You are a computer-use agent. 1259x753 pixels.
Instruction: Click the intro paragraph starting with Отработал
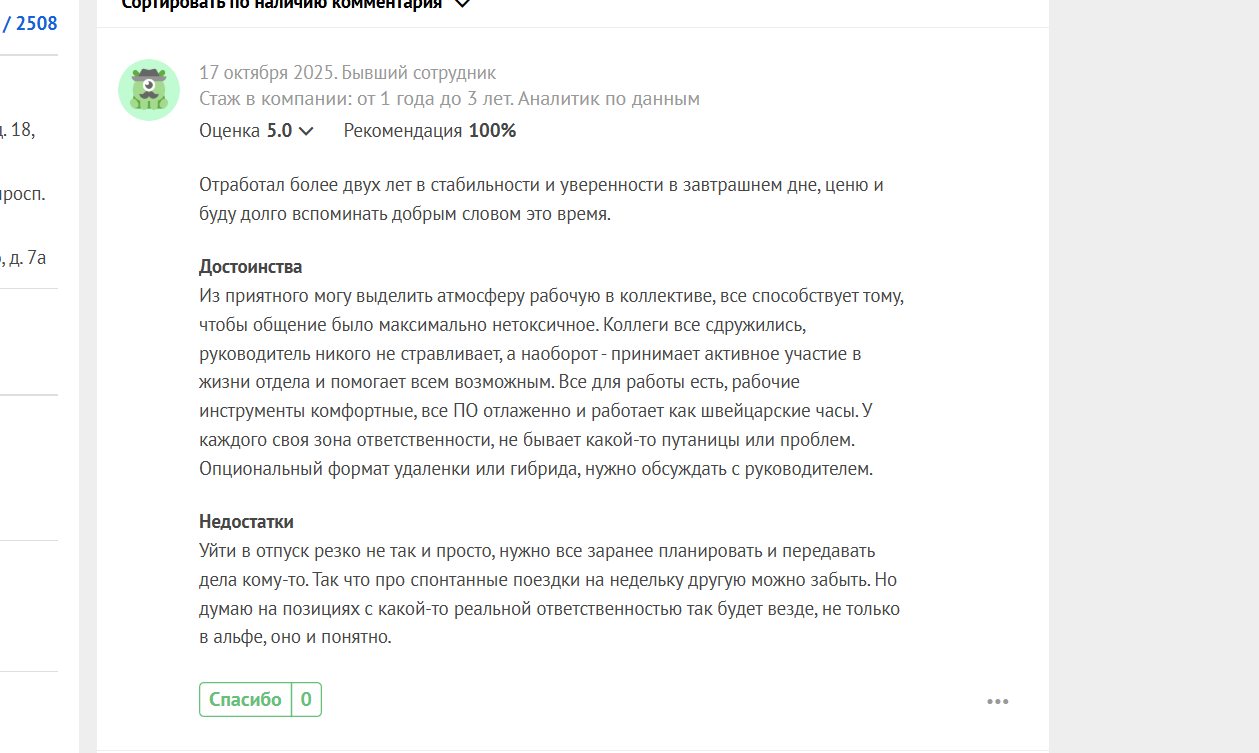pos(540,199)
